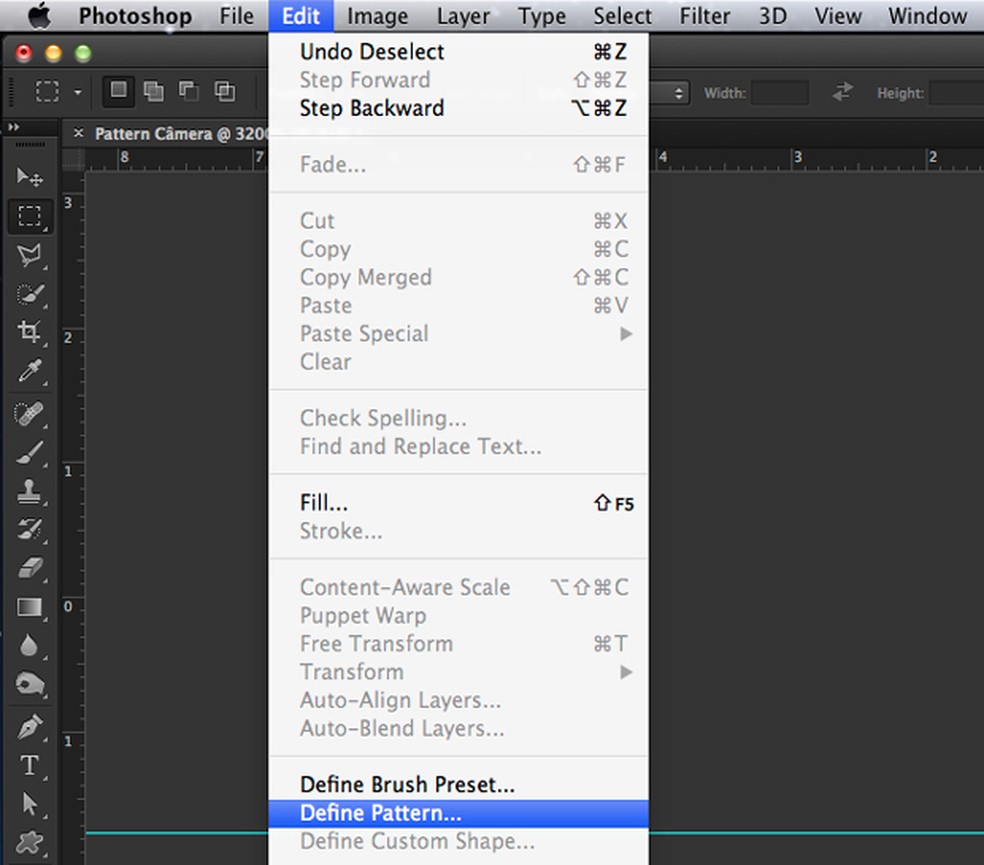Screen dimensions: 984x865
Task: Select the Rectangular Marquee tool in toolbox
Action: [x=29, y=217]
